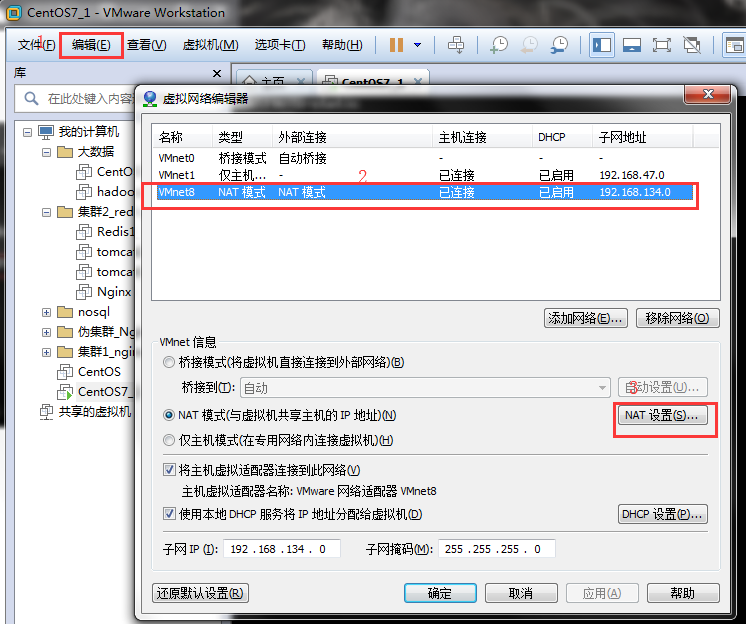Close the 虚拟网络编辑器 dialog
Viewport: 746px width, 624px height.
click(x=707, y=94)
